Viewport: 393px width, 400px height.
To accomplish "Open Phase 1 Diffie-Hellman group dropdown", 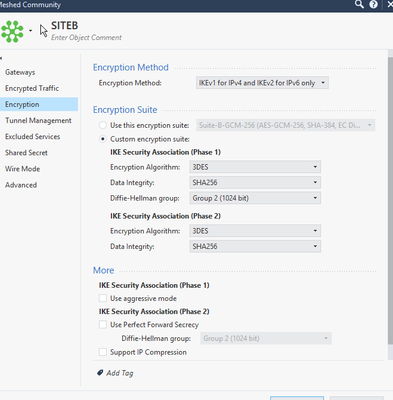I will [x=255, y=198].
